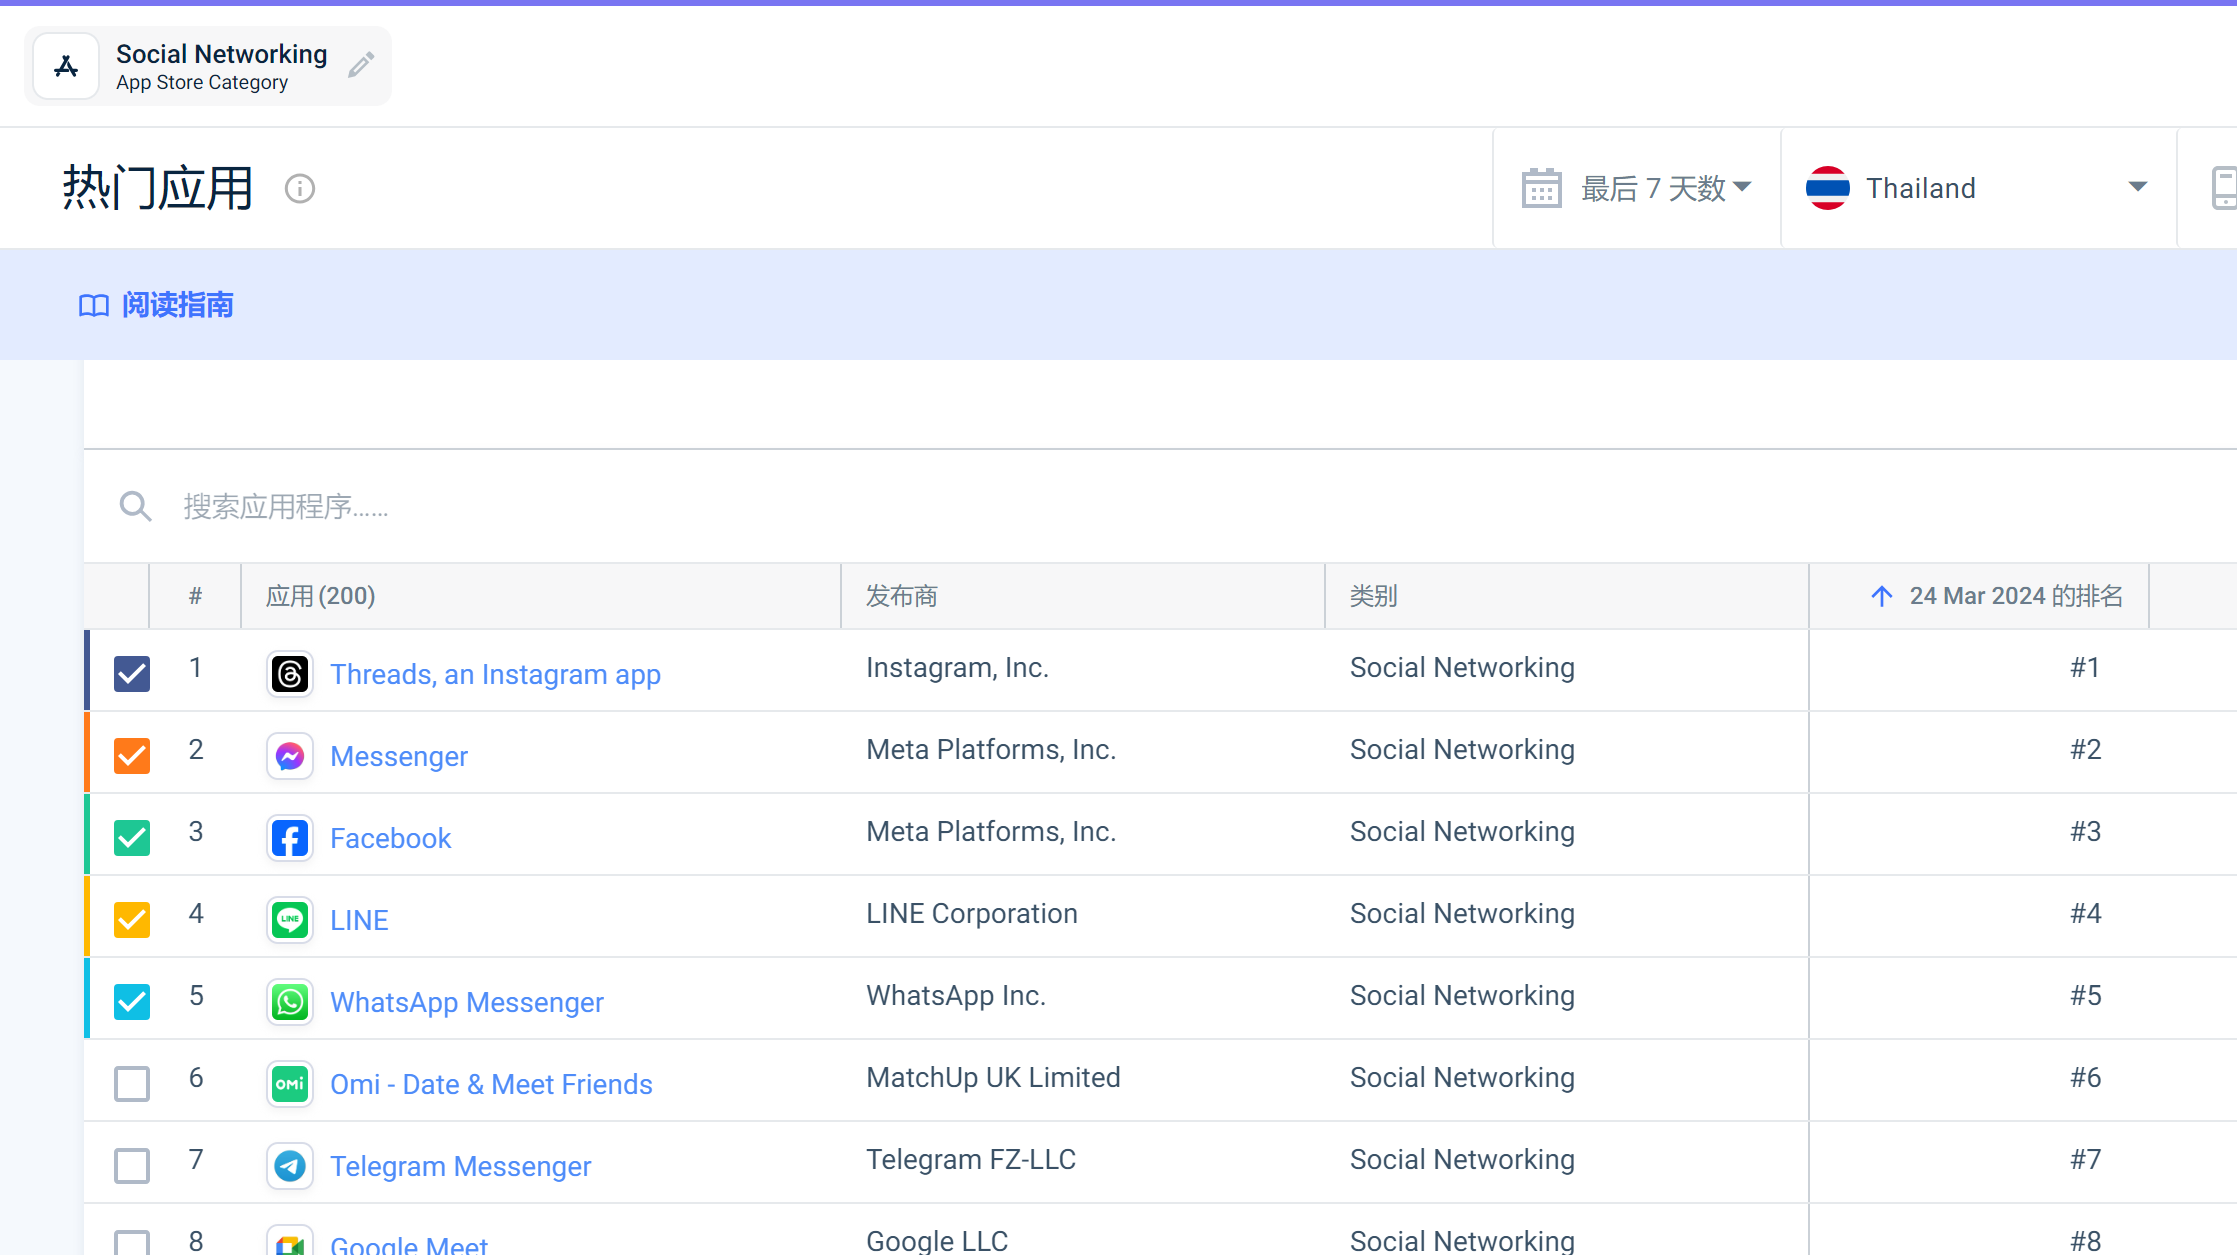Click the calendar icon for date range
Screen dimensions: 2237x1255
1541,188
